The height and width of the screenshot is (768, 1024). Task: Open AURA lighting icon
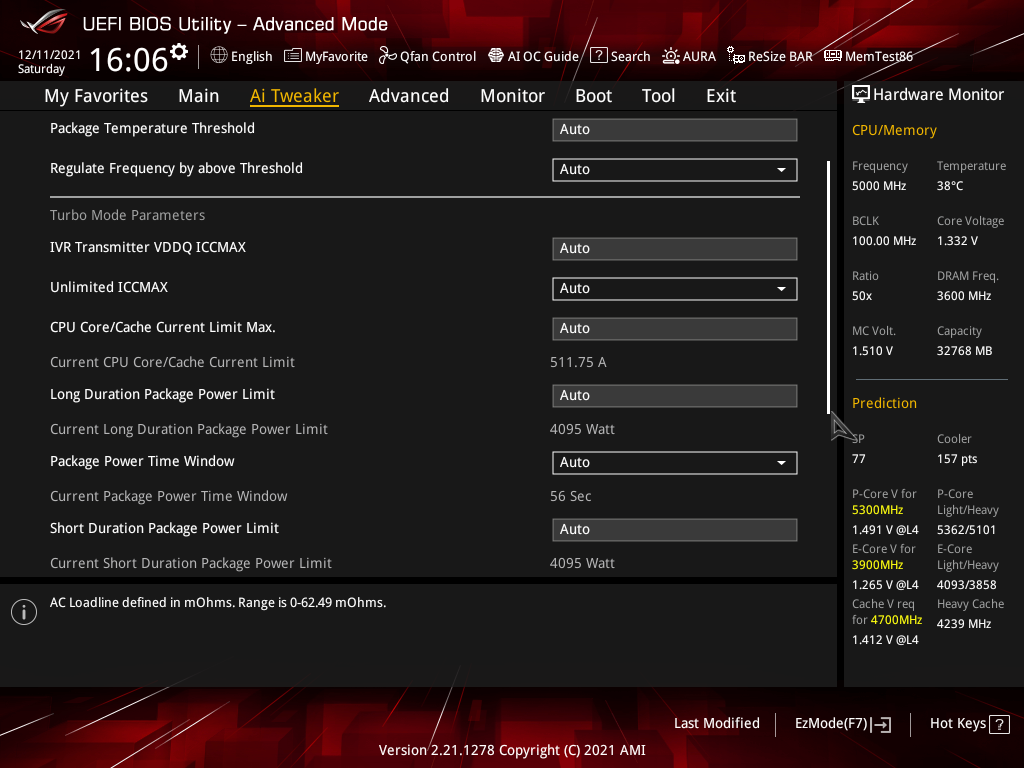[671, 56]
